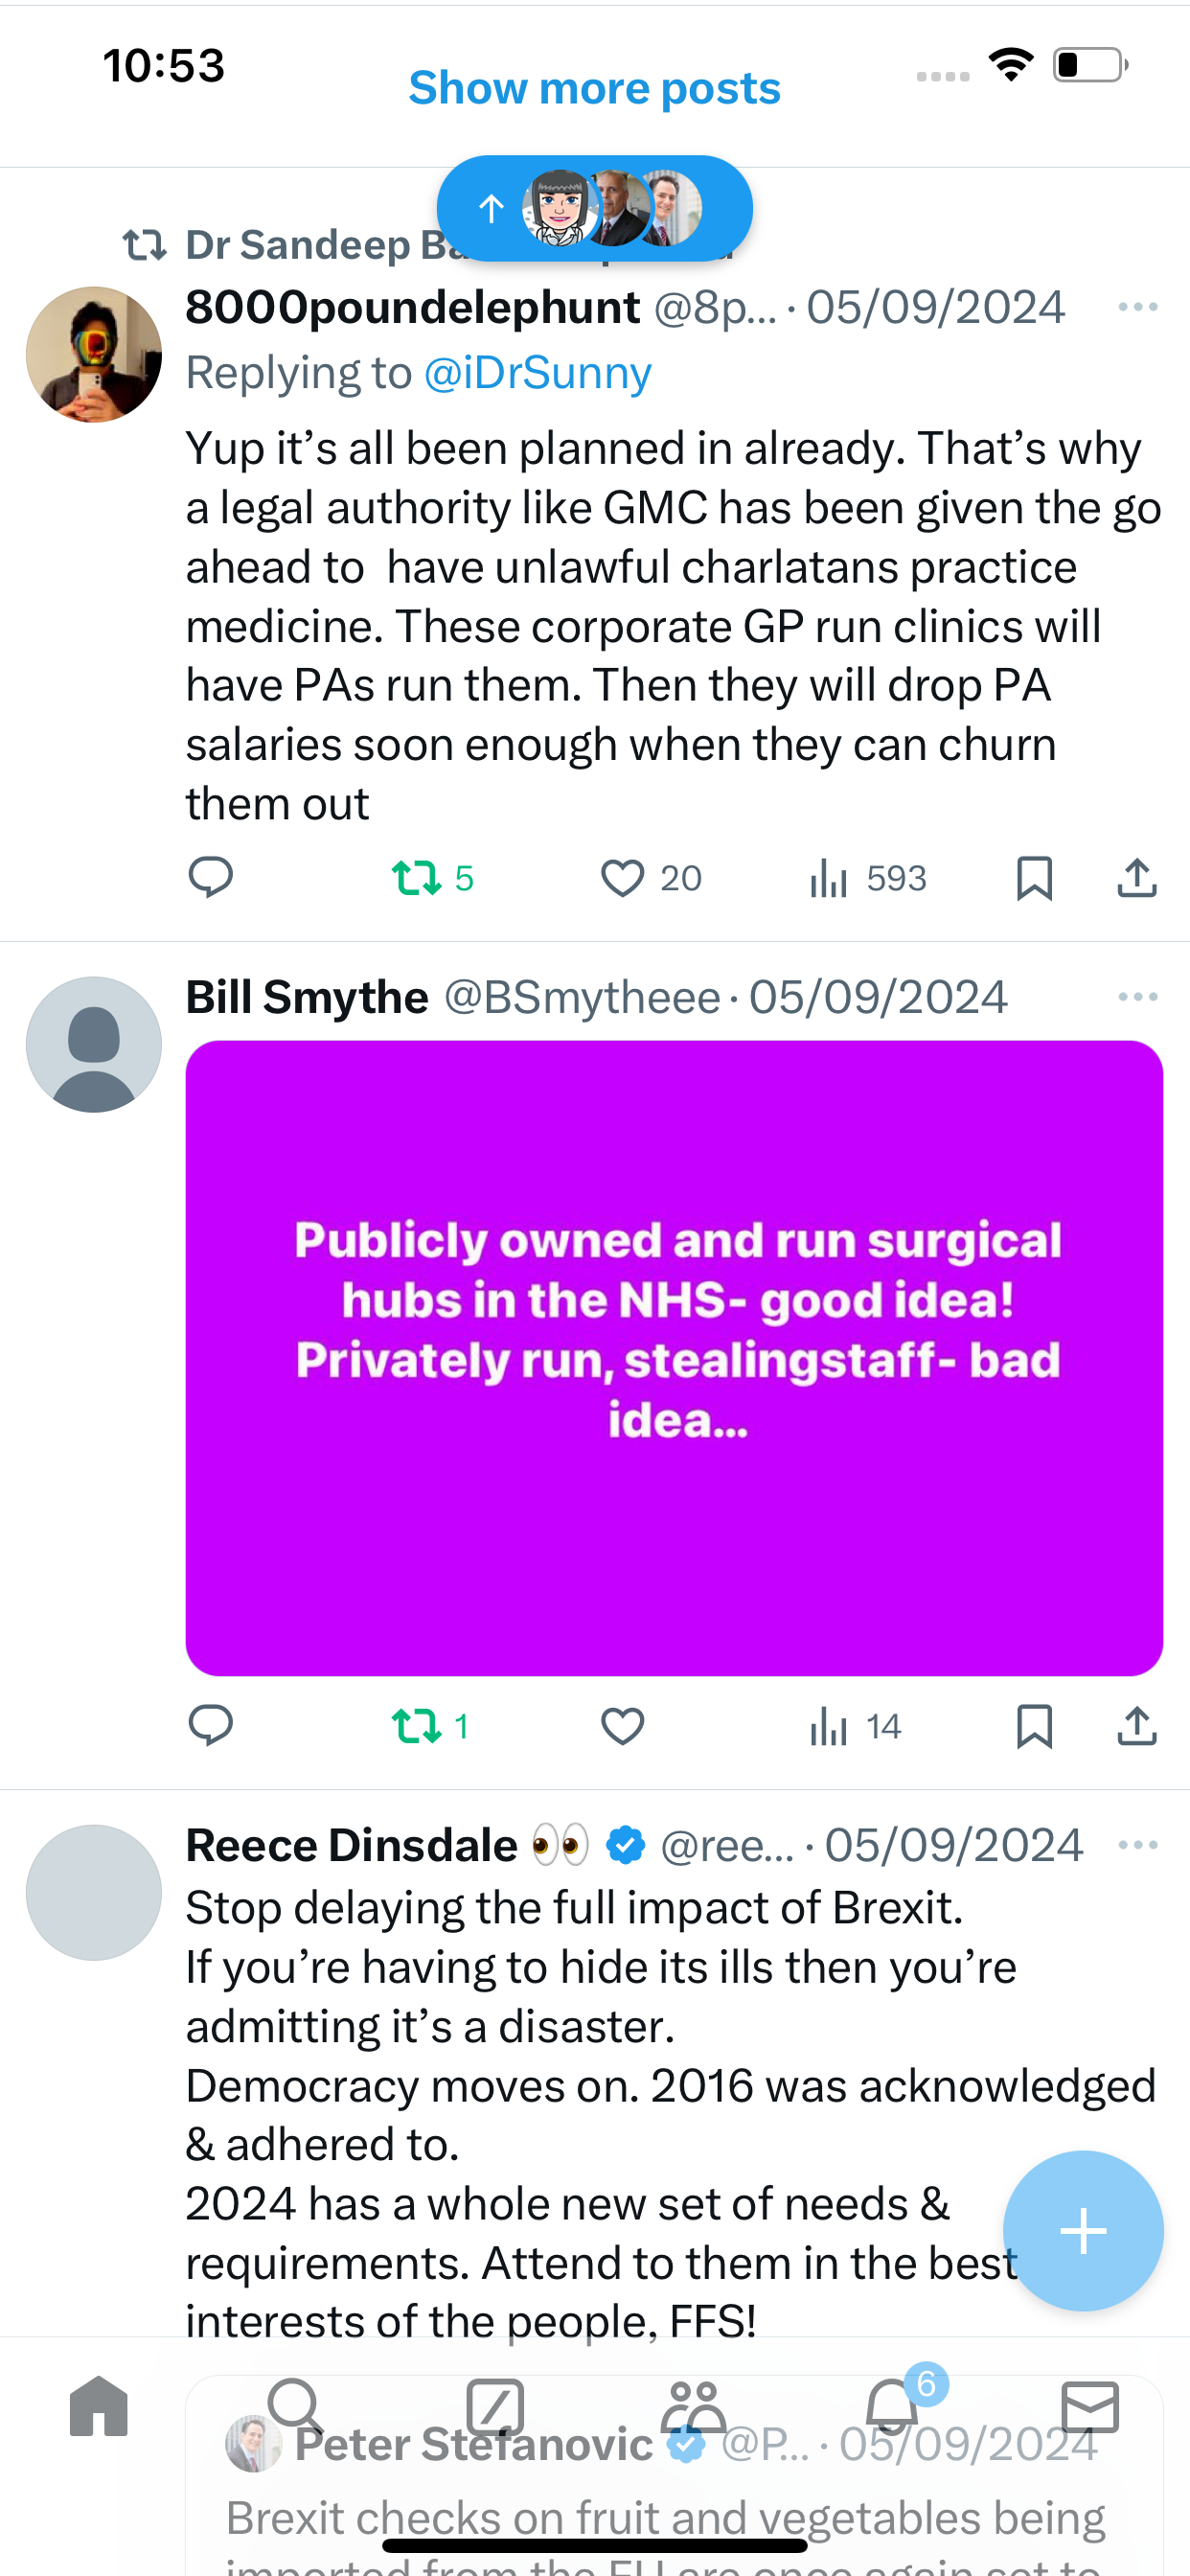This screenshot has height=2576, width=1190.
Task: Open the Home tab in bottom bar
Action: coord(99,2406)
